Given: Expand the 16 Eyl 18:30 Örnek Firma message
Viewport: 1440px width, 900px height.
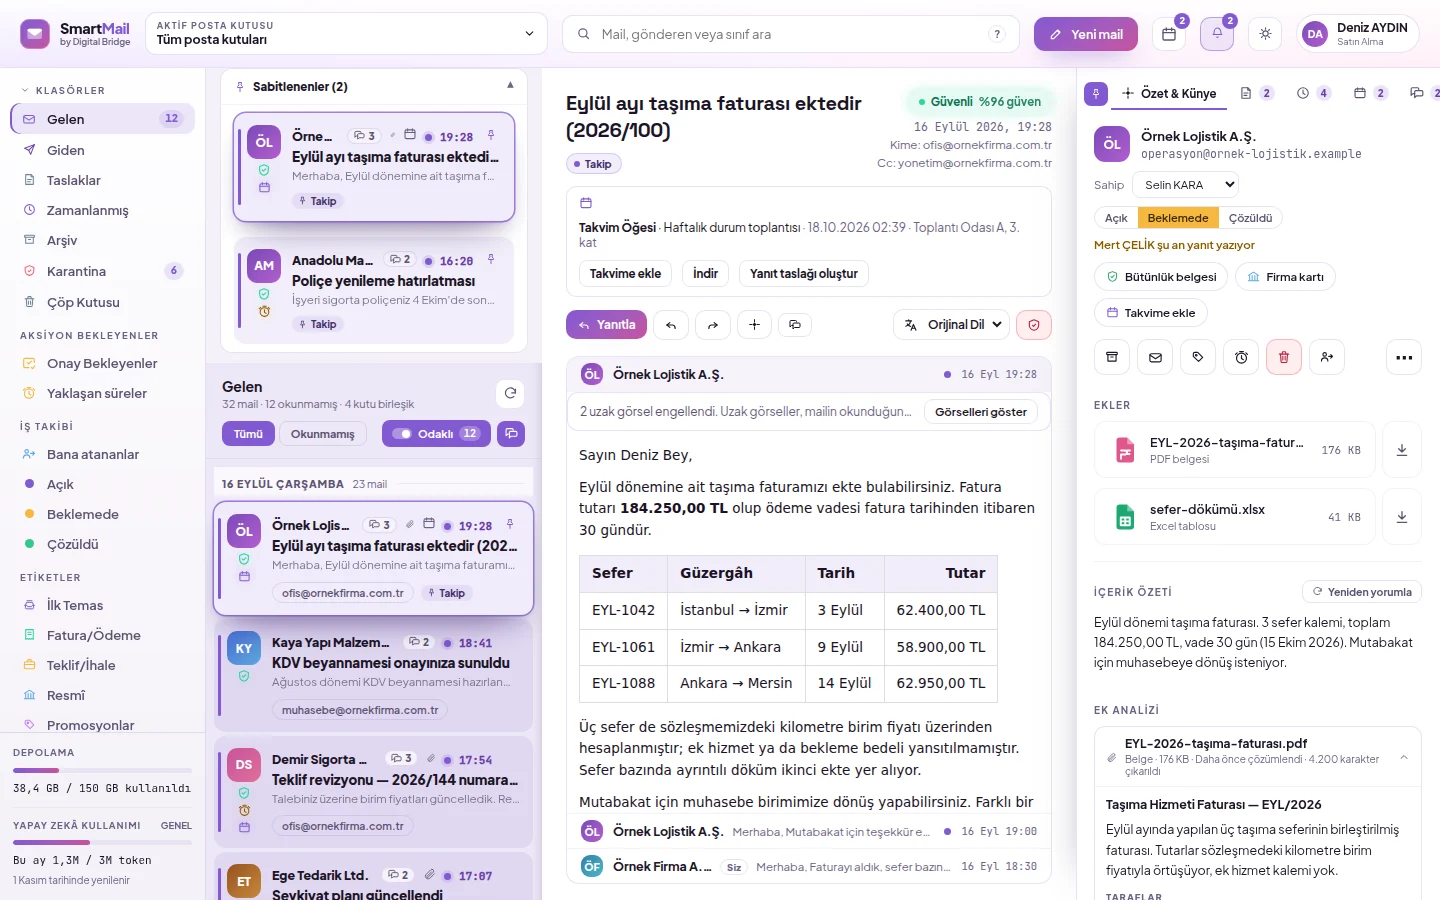Looking at the screenshot, I should tap(809, 867).
